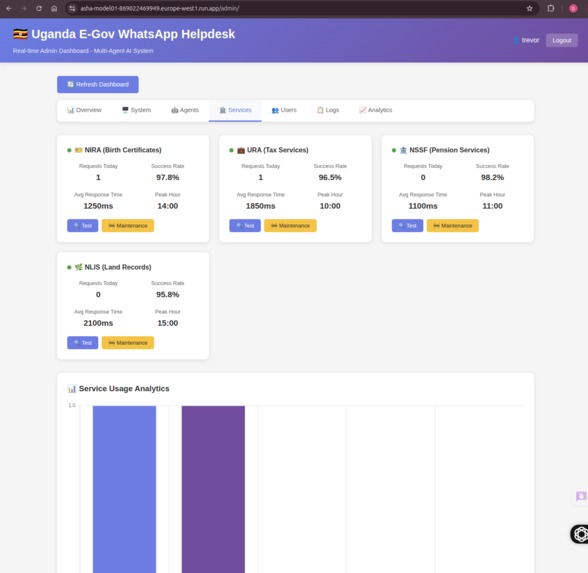Test the URA Tax Services
Screen dimensions: 588x573
pyautogui.click(x=245, y=225)
